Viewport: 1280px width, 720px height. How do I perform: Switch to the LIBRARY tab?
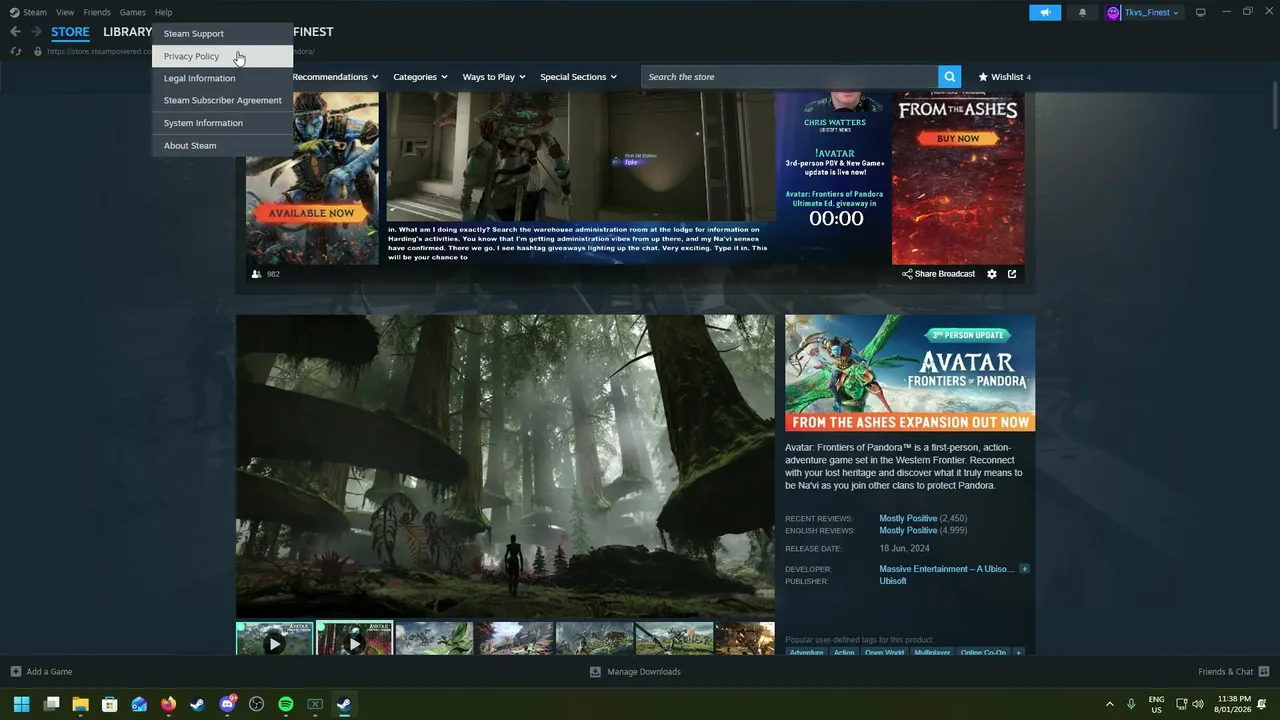[127, 32]
